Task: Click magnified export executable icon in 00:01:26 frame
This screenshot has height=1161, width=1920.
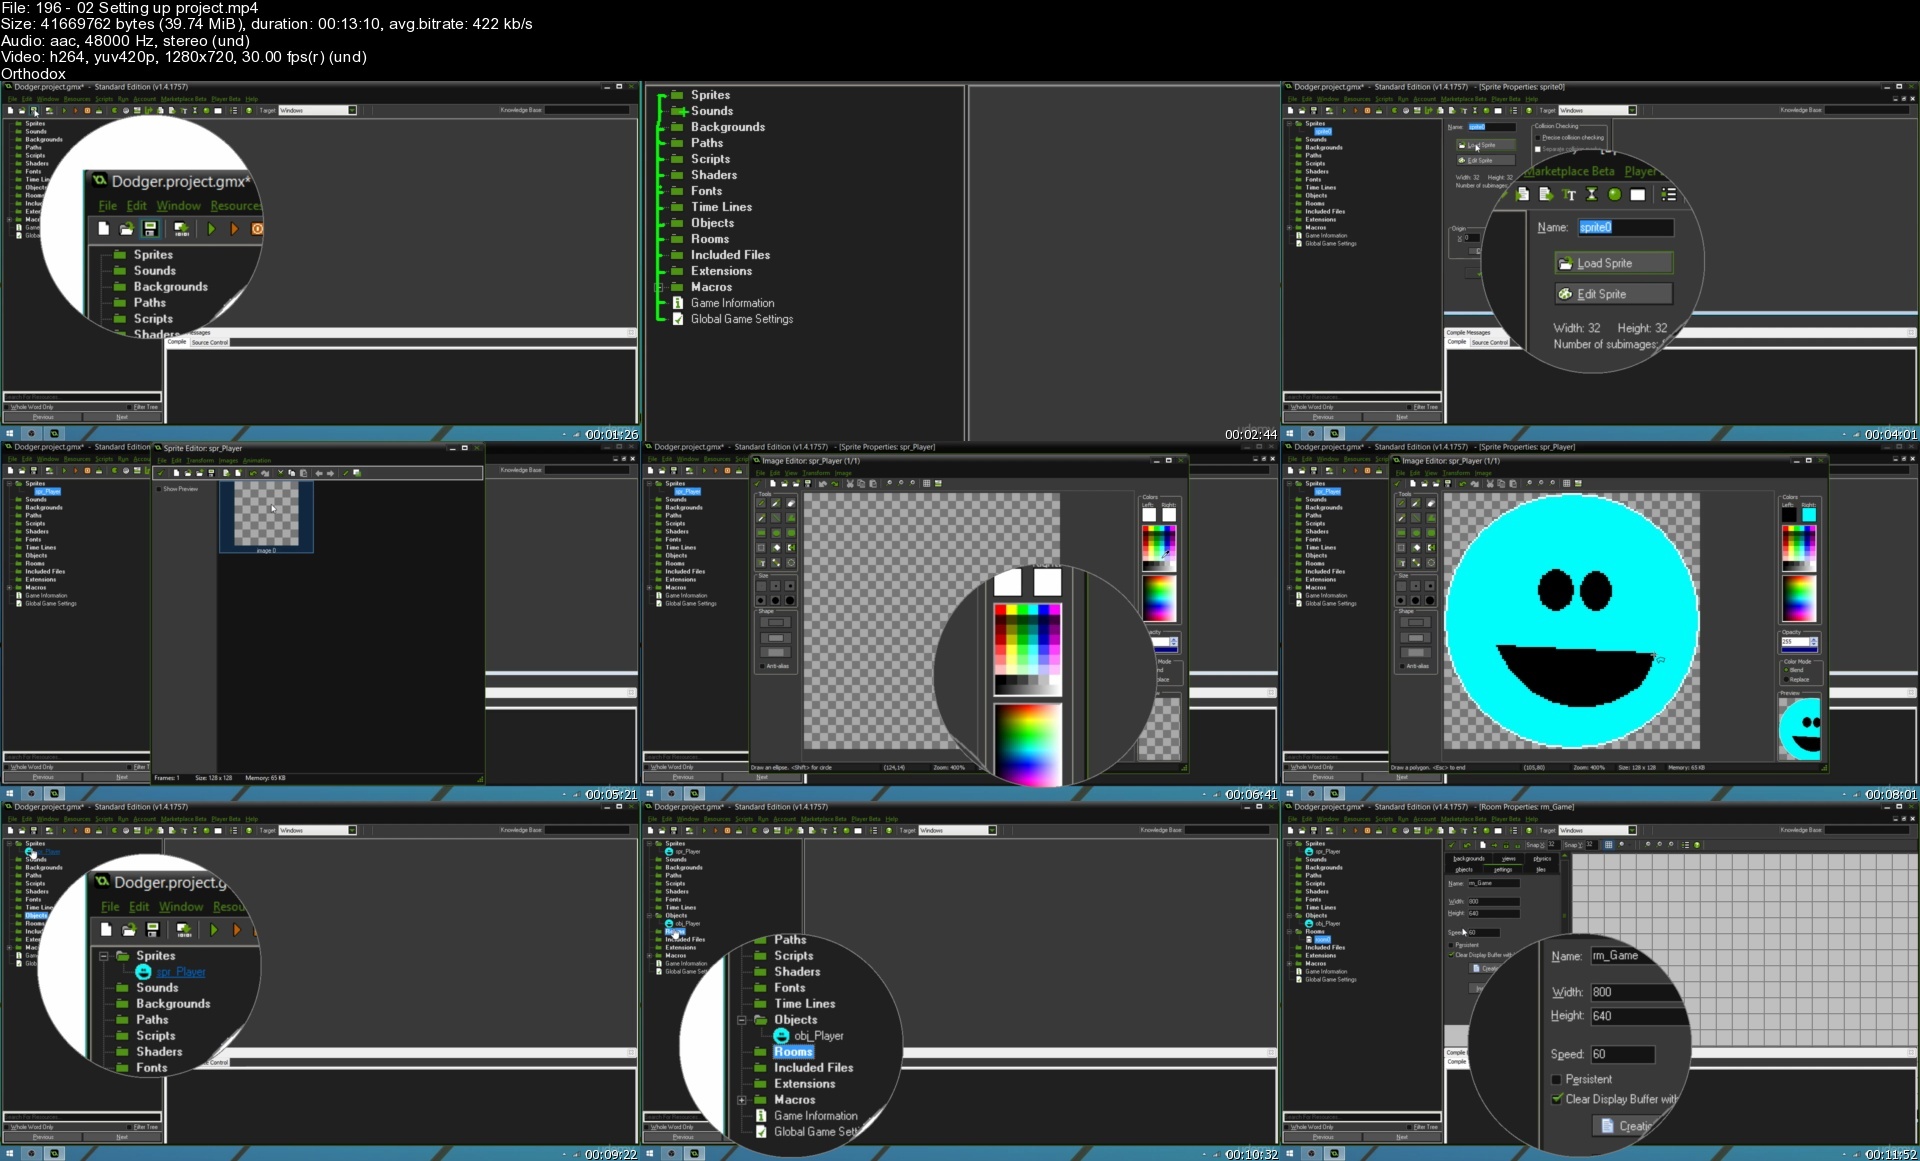Action: [182, 229]
